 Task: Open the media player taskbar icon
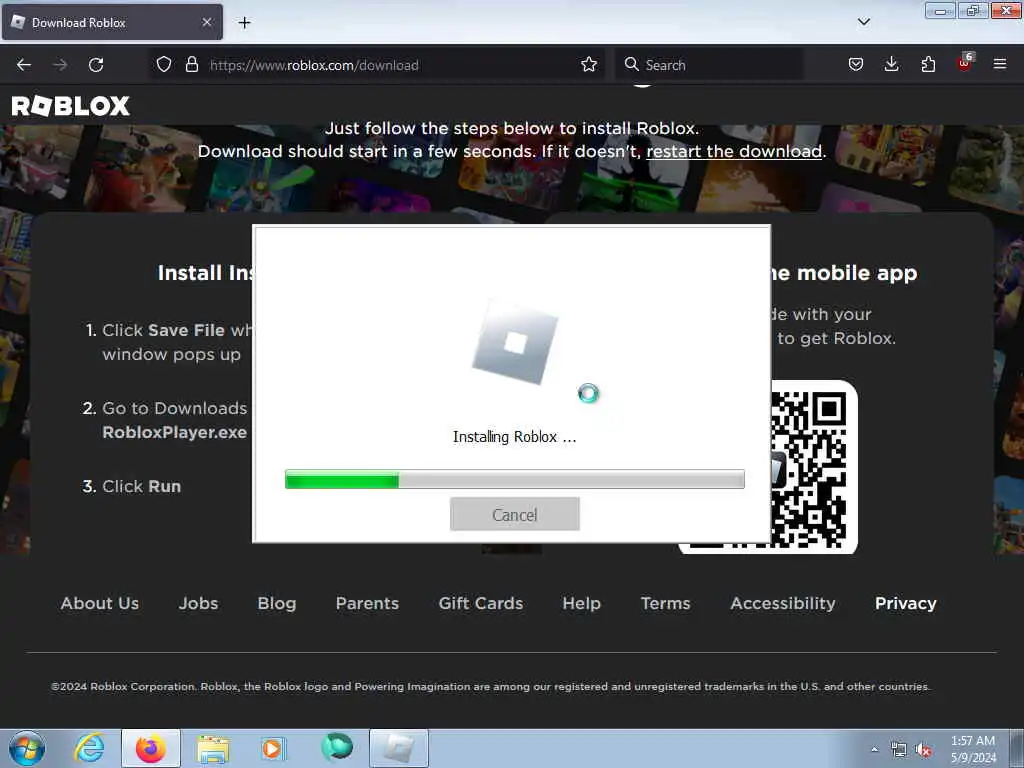coord(272,748)
